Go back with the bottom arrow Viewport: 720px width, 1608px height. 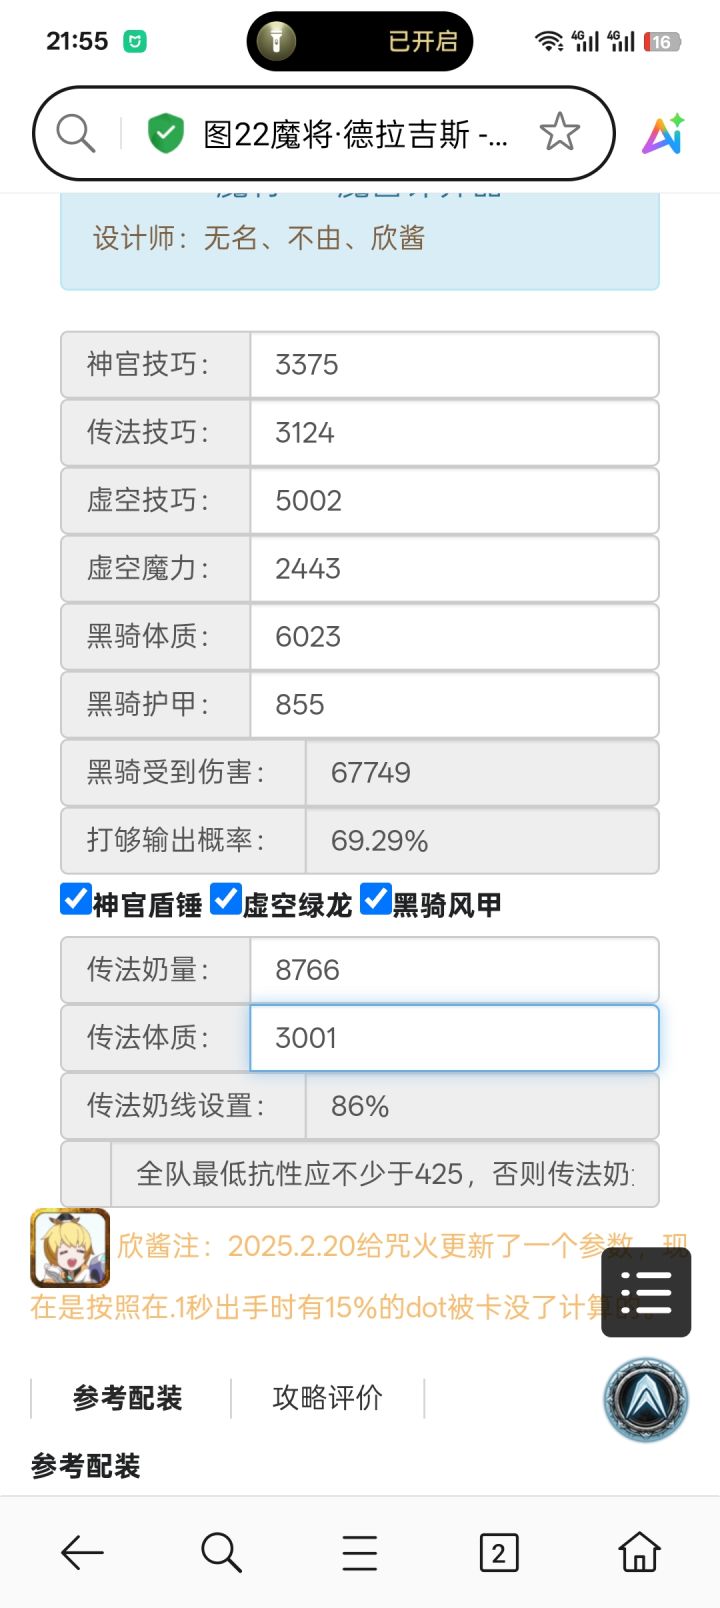pyautogui.click(x=82, y=1553)
